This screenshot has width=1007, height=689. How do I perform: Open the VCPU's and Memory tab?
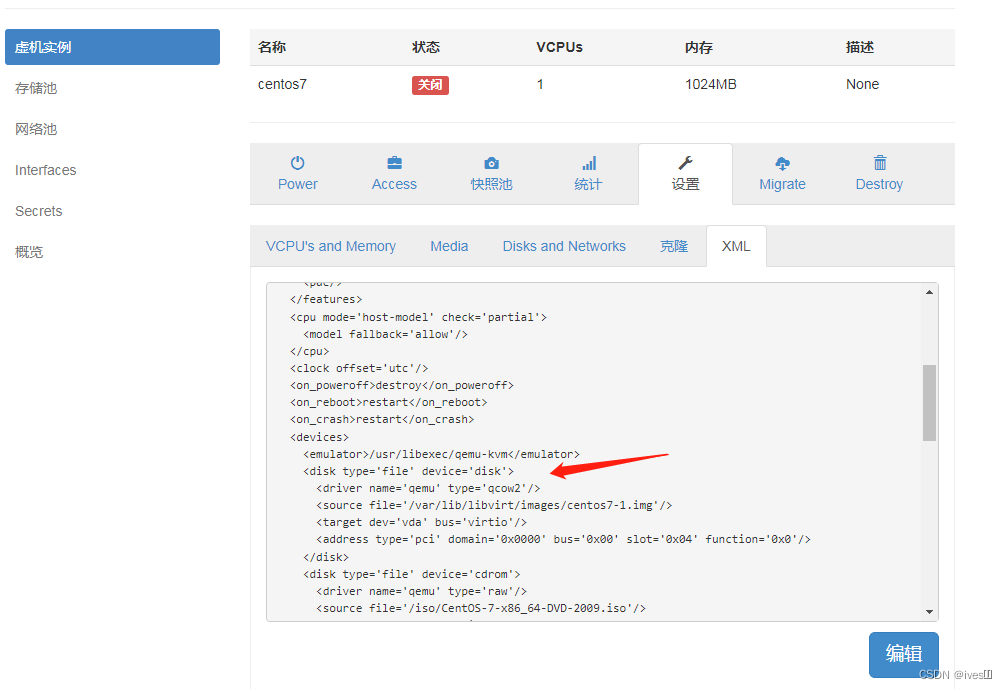(x=331, y=246)
